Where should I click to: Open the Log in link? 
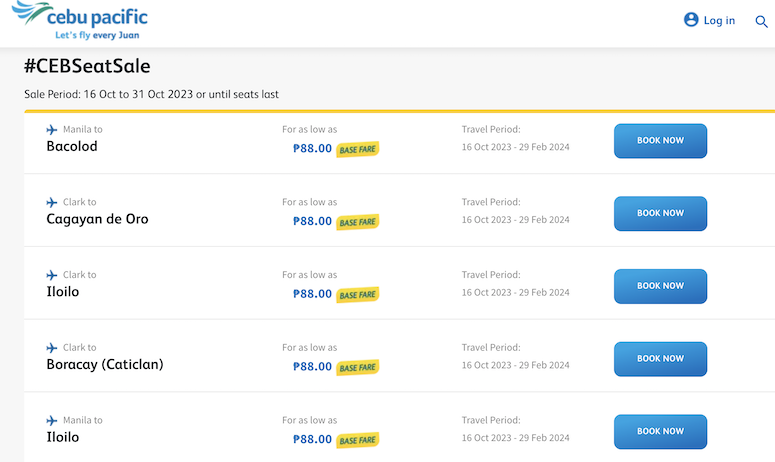719,20
